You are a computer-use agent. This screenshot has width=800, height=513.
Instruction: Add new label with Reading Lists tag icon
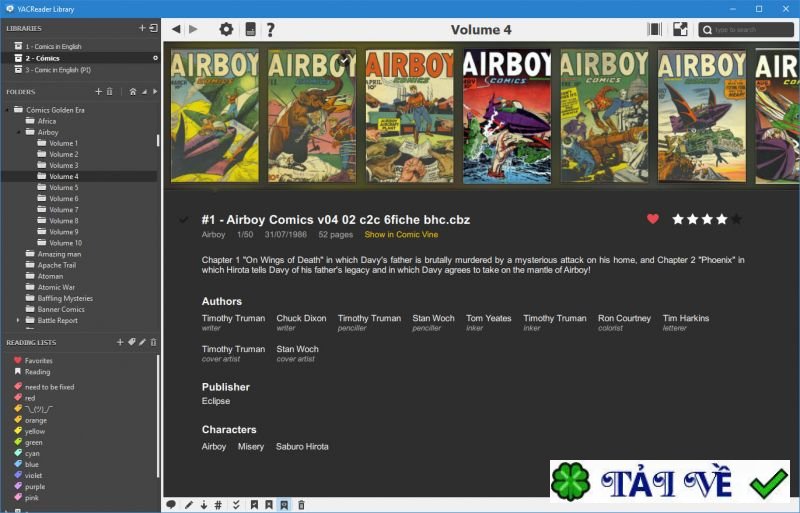coord(131,342)
